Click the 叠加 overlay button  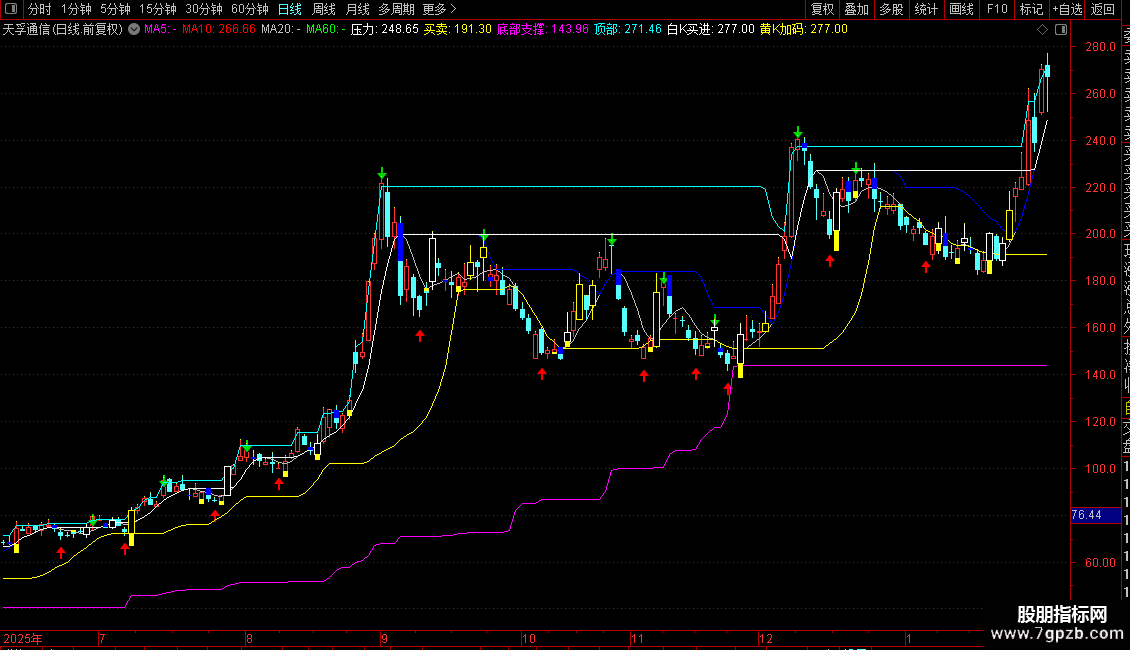(x=857, y=9)
